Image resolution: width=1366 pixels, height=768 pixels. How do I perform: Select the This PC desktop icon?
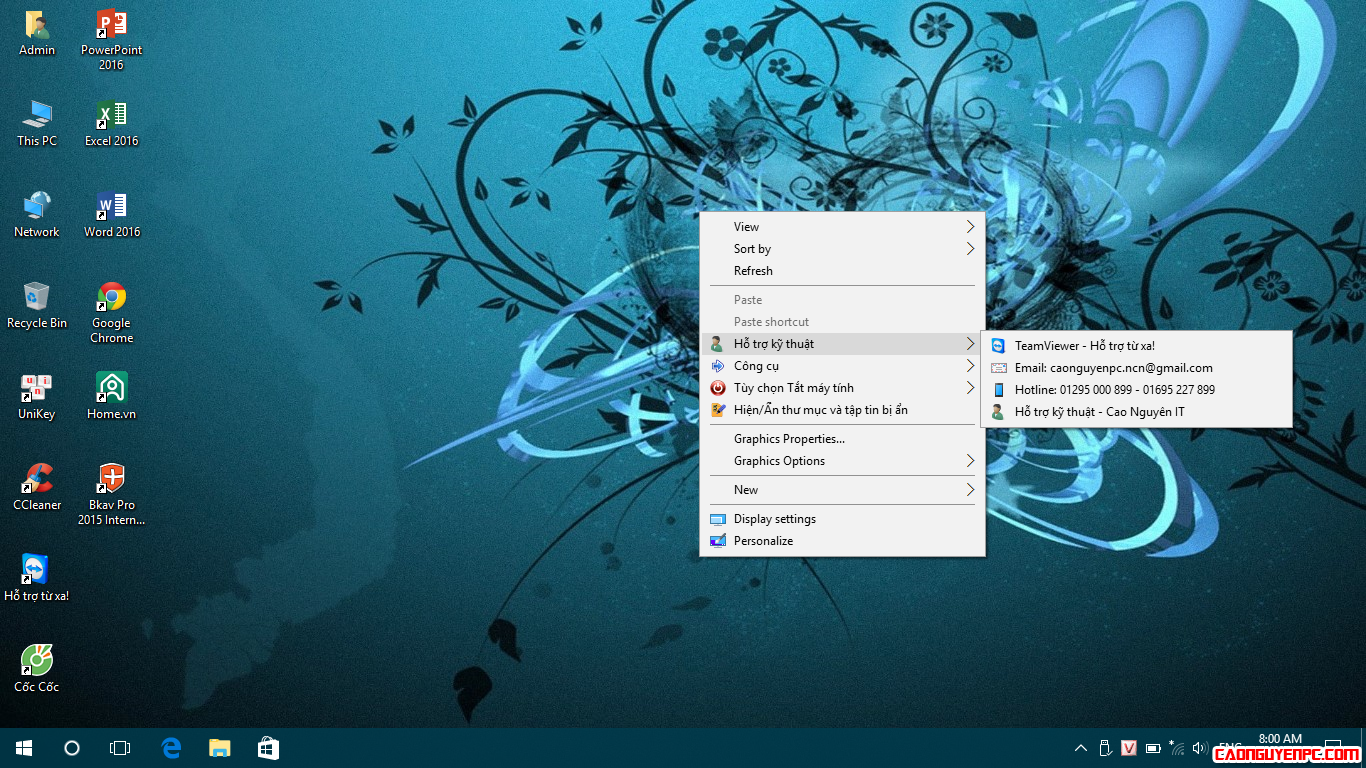(x=37, y=124)
